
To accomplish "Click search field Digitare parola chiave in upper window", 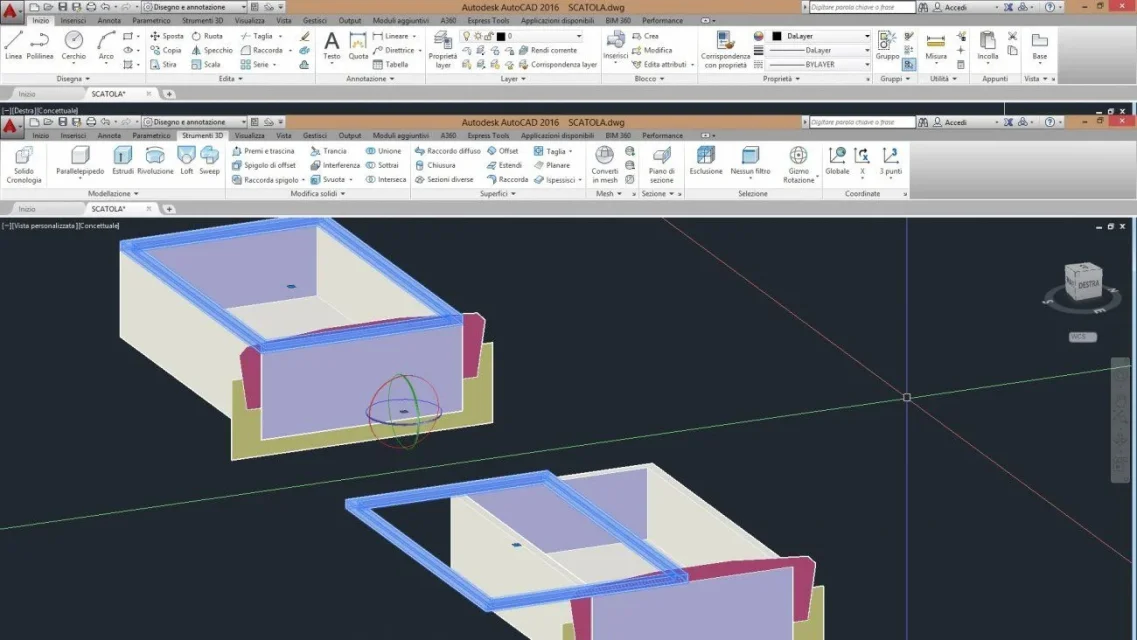I will pos(862,7).
